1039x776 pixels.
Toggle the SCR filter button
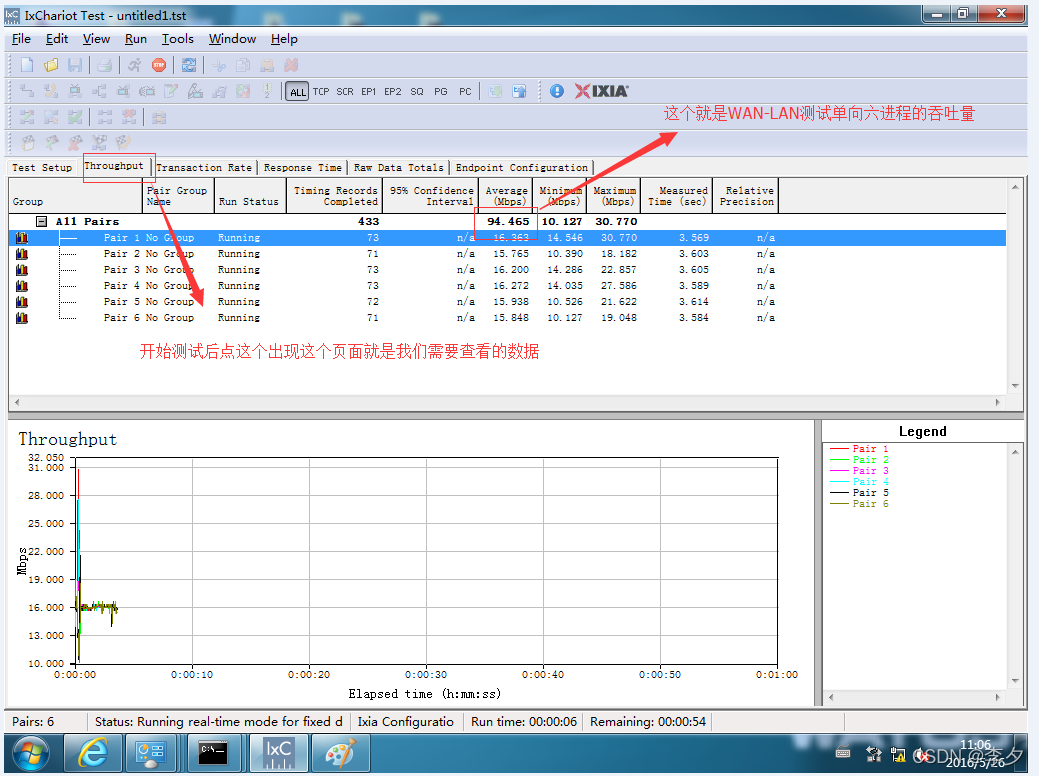[345, 91]
